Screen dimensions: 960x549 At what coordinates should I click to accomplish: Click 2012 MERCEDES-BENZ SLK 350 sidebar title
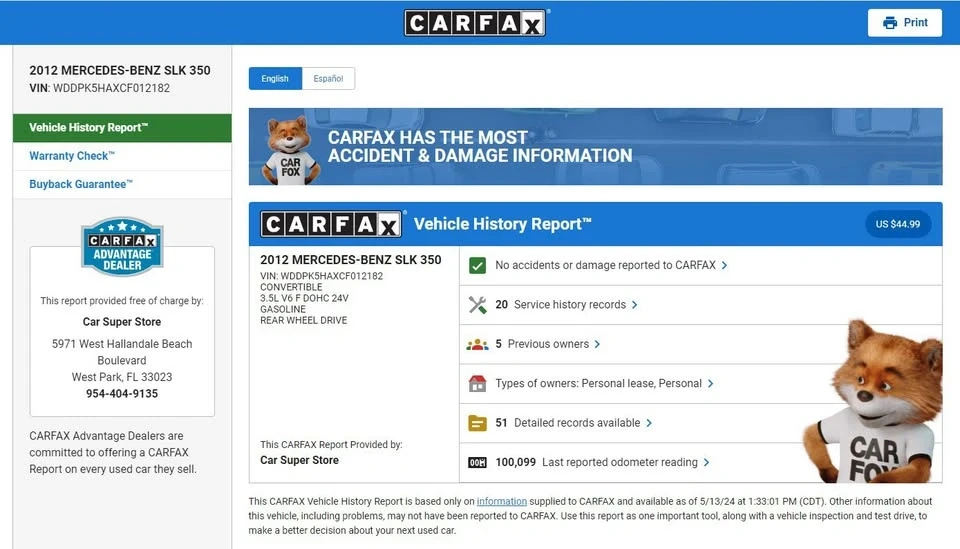[120, 70]
